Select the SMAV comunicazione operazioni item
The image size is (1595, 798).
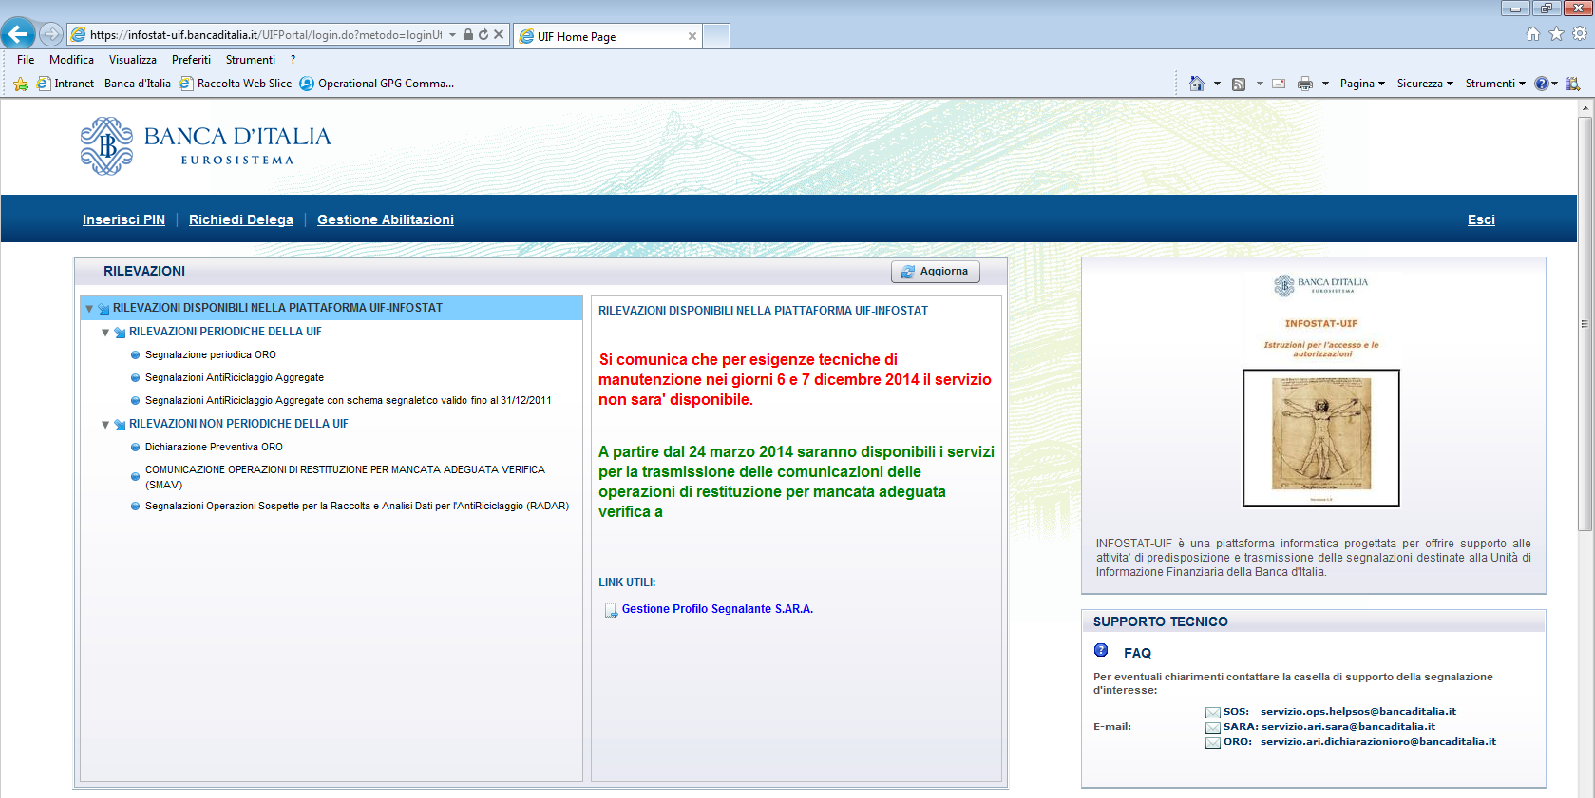click(345, 476)
